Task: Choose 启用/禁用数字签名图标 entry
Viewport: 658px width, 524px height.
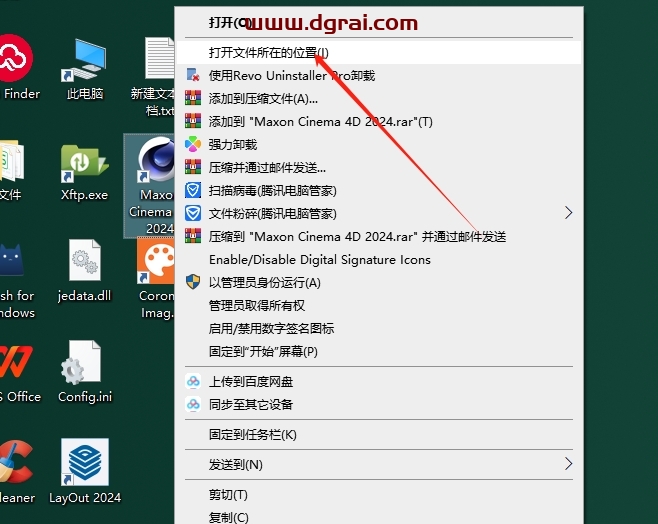Action: coord(379,328)
